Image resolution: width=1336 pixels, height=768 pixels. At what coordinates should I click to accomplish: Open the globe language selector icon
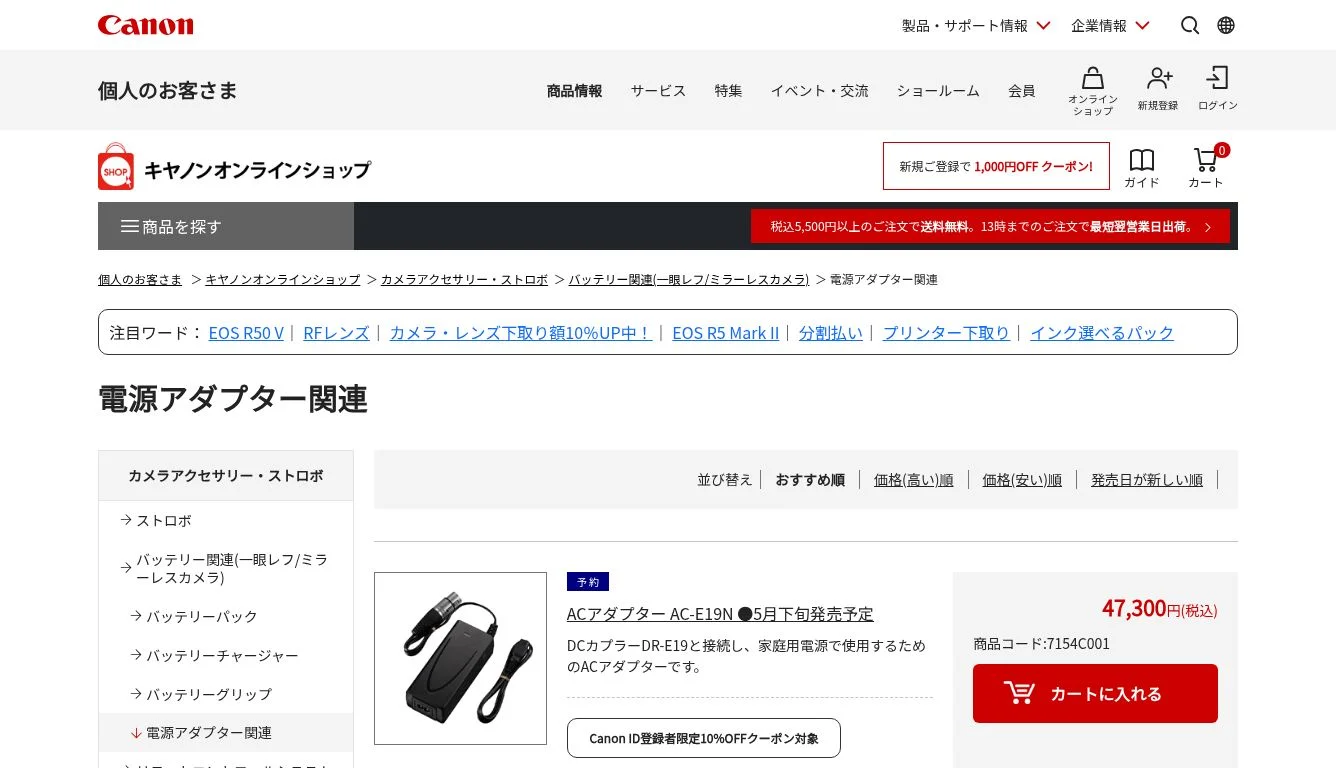(x=1226, y=25)
